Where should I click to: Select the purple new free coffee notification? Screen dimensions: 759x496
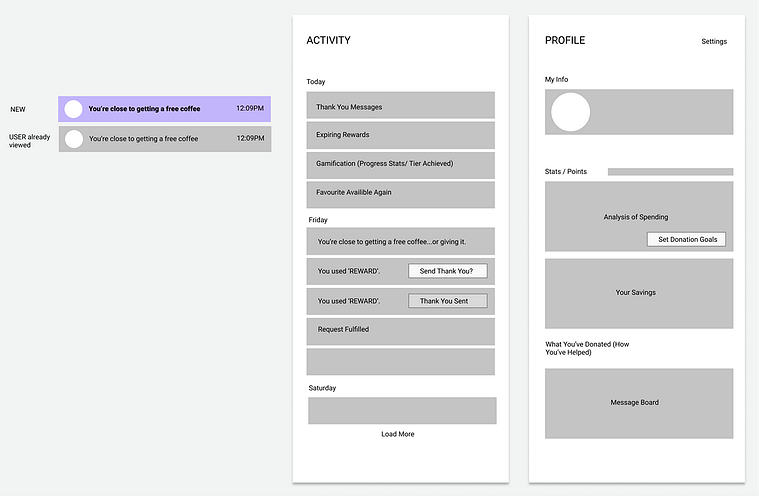[x=165, y=109]
